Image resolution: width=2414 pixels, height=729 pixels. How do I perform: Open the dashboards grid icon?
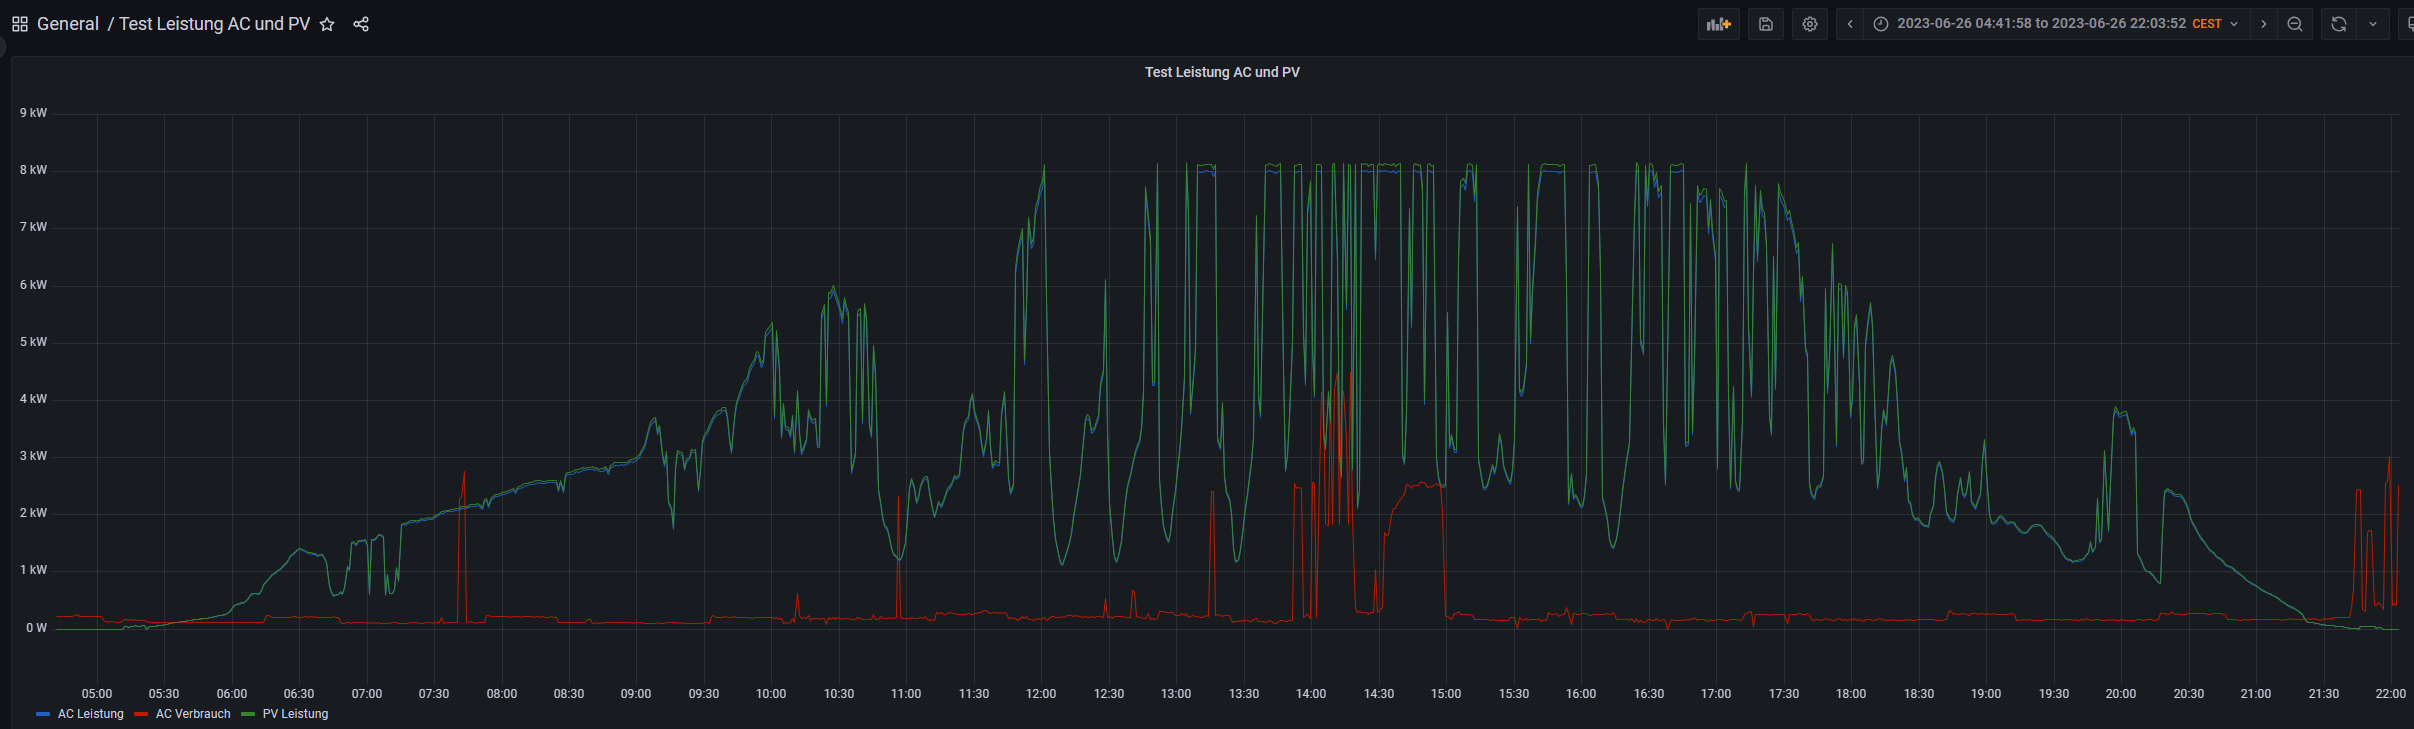(x=19, y=24)
